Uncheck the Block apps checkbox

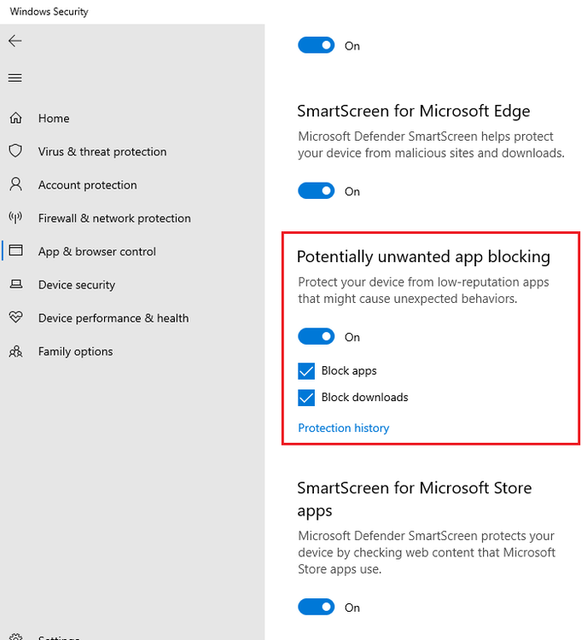pyautogui.click(x=306, y=371)
